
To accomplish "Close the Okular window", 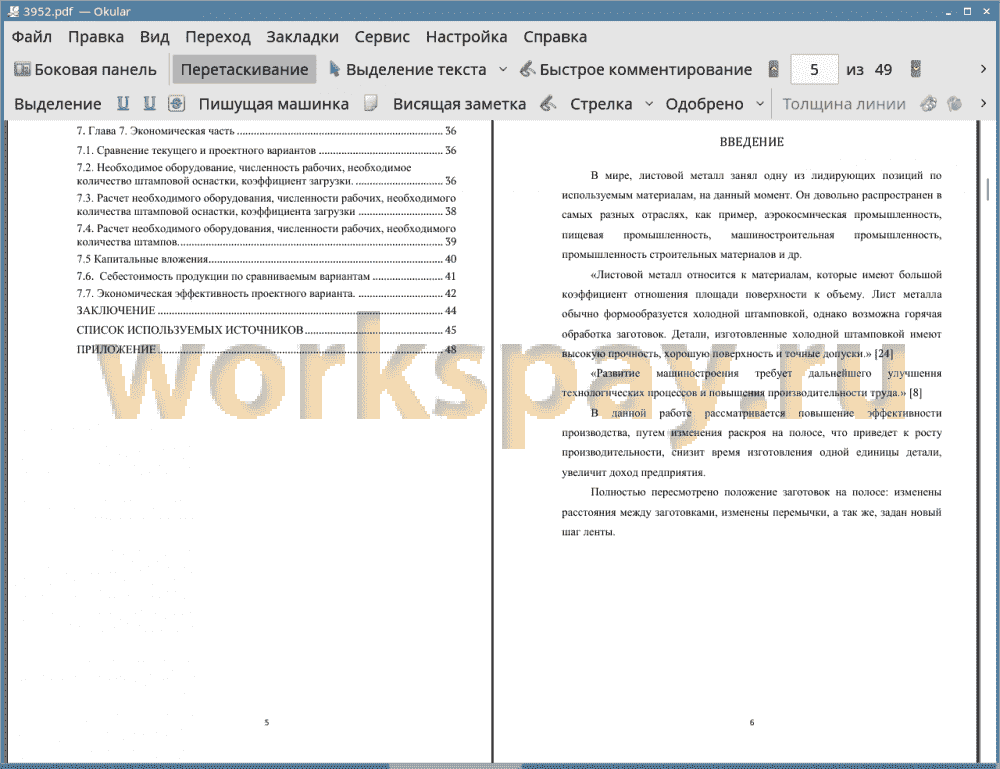I will [x=987, y=11].
